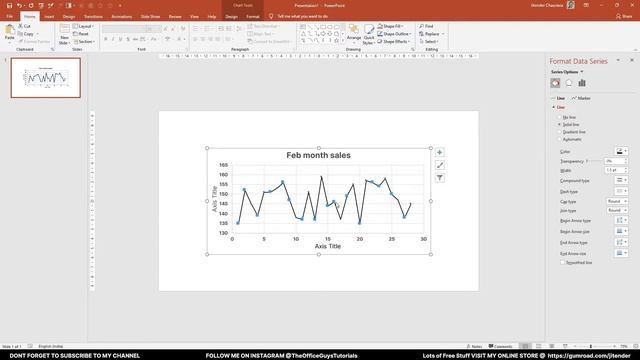The image size is (640, 360).
Task: Click the user account avatar picture
Action: pyautogui.click(x=571, y=5)
